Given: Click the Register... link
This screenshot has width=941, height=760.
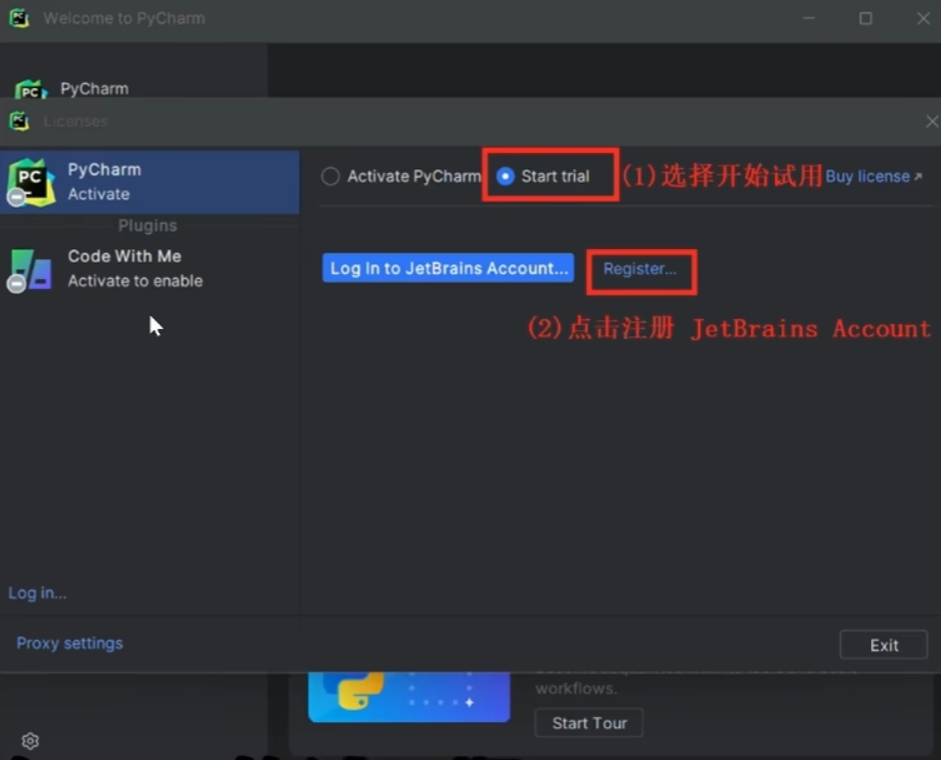Looking at the screenshot, I should (x=640, y=269).
